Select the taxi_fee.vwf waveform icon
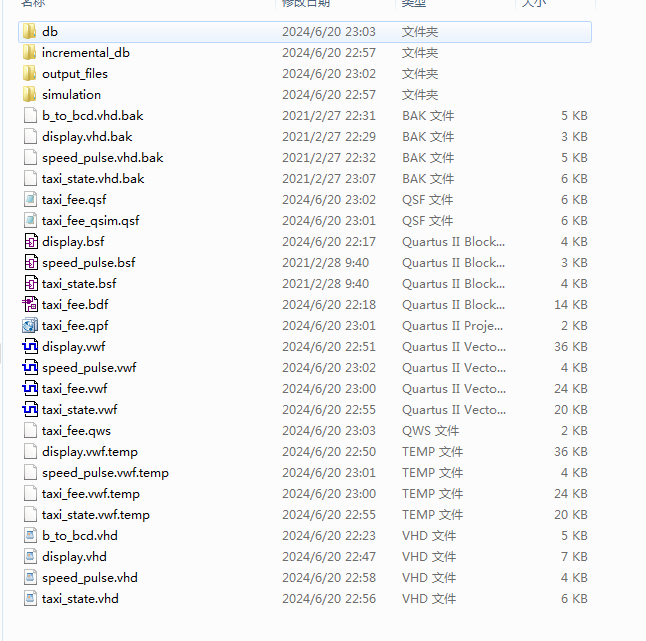Screen dimensions: 646x641 pos(30,389)
